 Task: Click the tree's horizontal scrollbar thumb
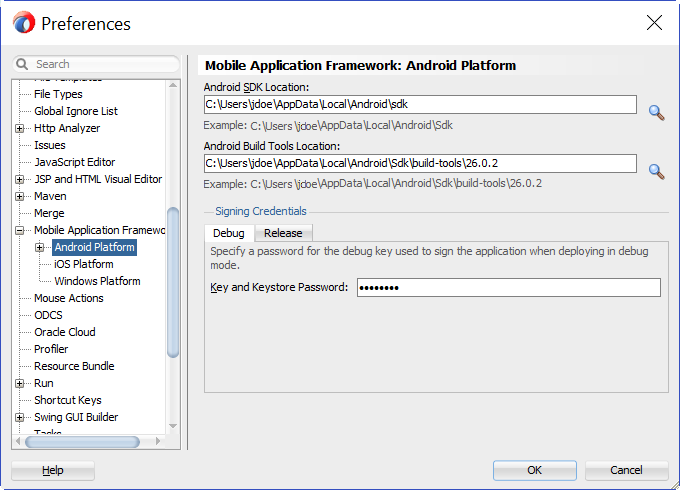click(82, 442)
